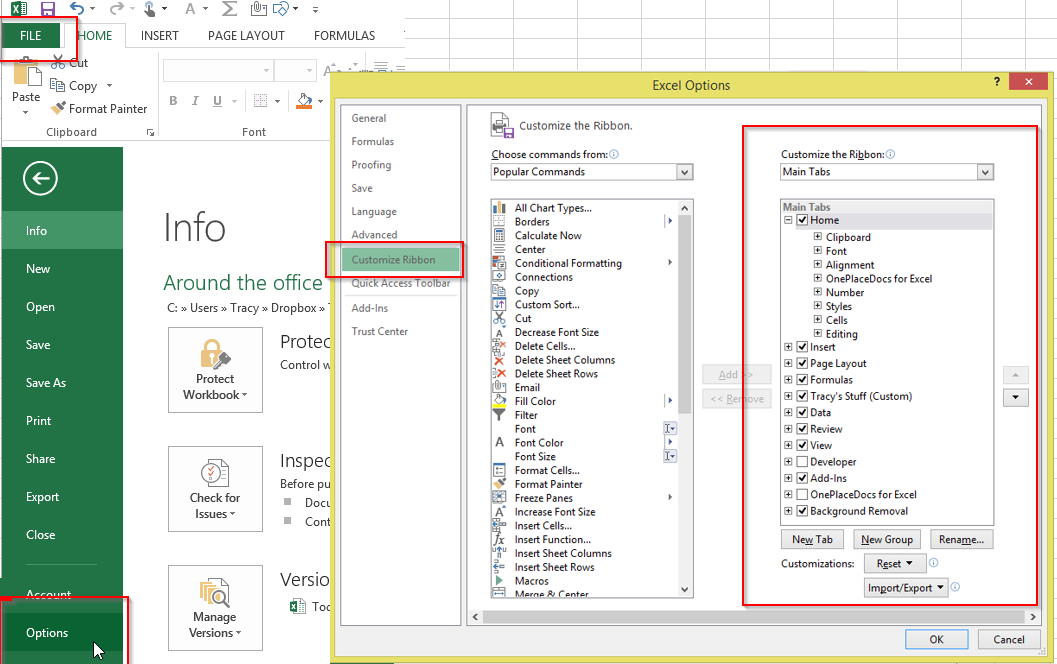Uncheck the Home tab checkbox
Viewport: 1057px width, 664px height.
802,220
